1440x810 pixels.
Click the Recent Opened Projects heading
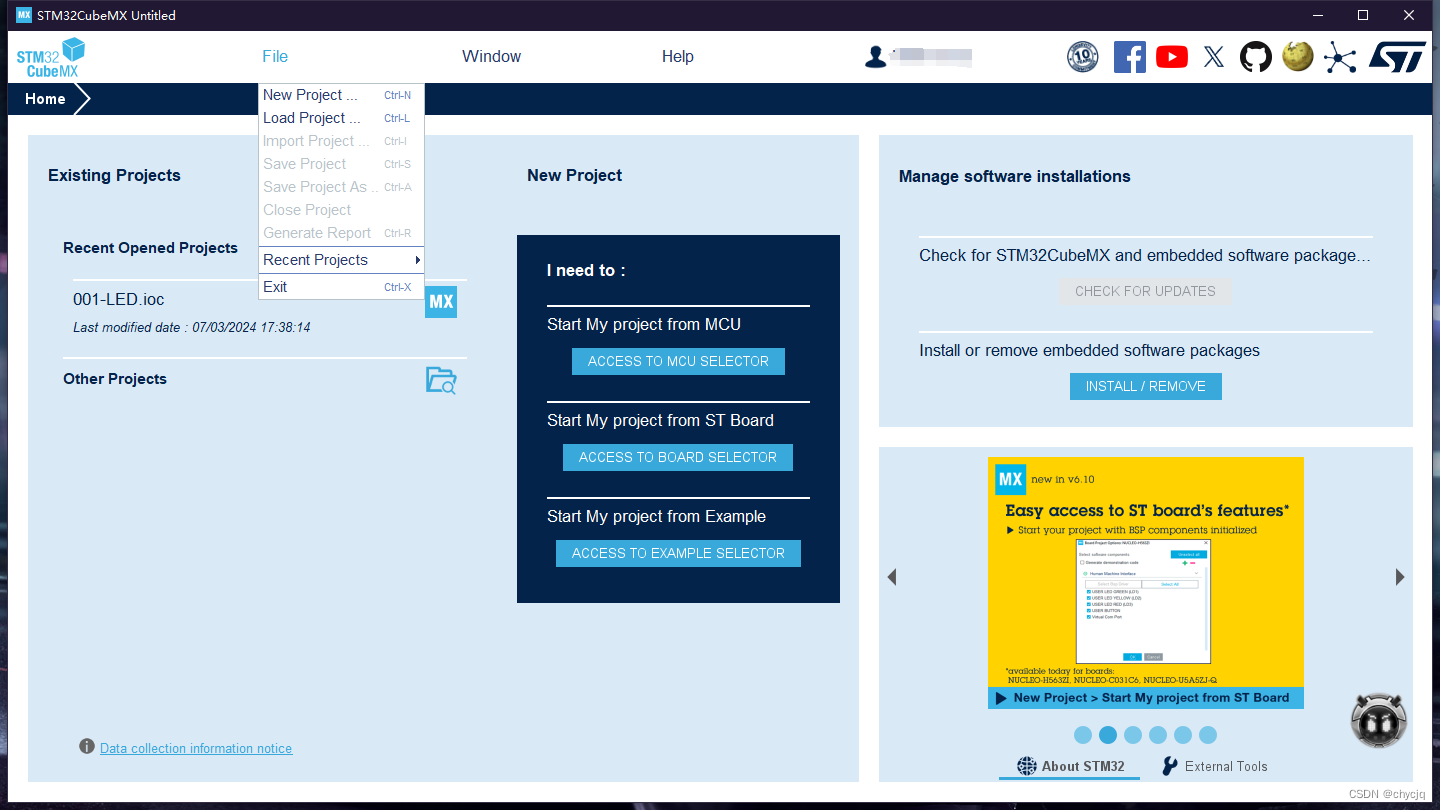pyautogui.click(x=150, y=248)
